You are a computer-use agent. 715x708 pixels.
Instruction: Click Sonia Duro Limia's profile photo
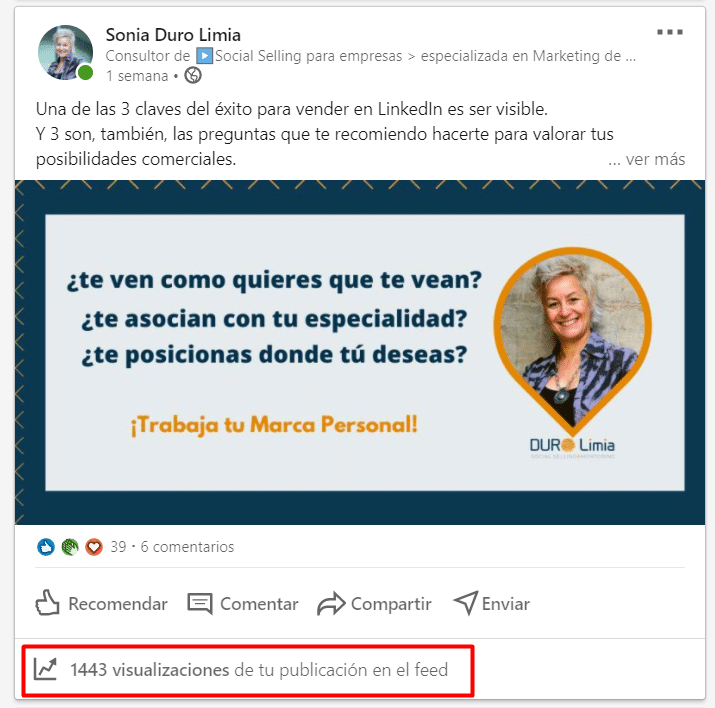pyautogui.click(x=65, y=52)
